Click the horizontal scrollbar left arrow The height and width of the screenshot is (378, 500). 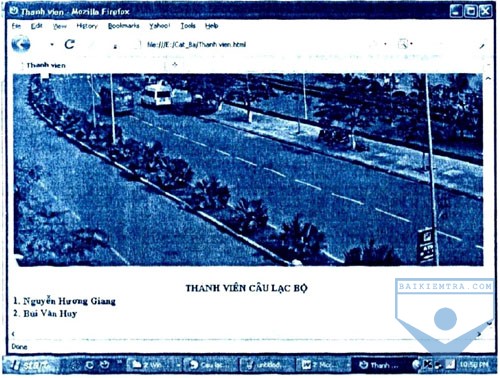13,334
